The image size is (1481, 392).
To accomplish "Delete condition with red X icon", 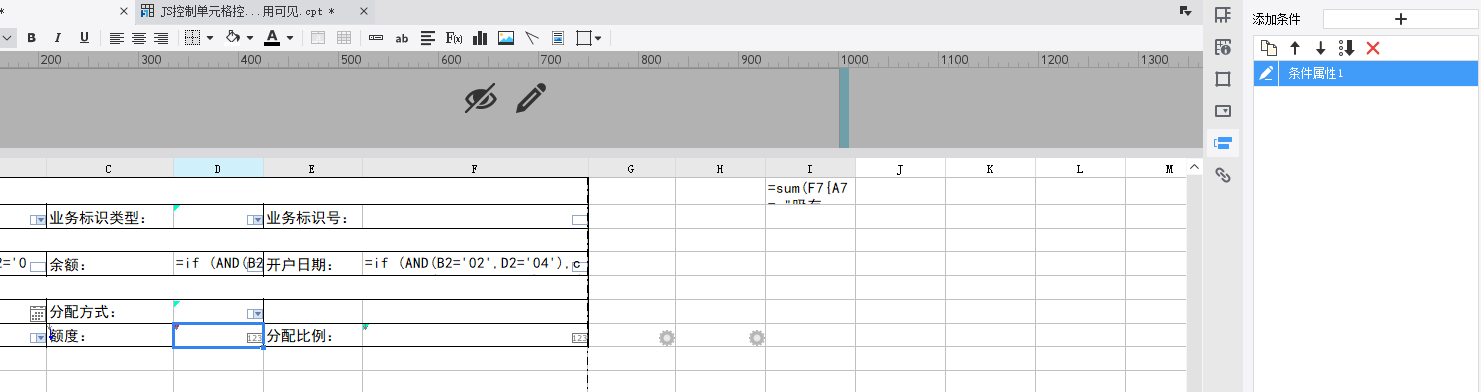I will pyautogui.click(x=1373, y=48).
